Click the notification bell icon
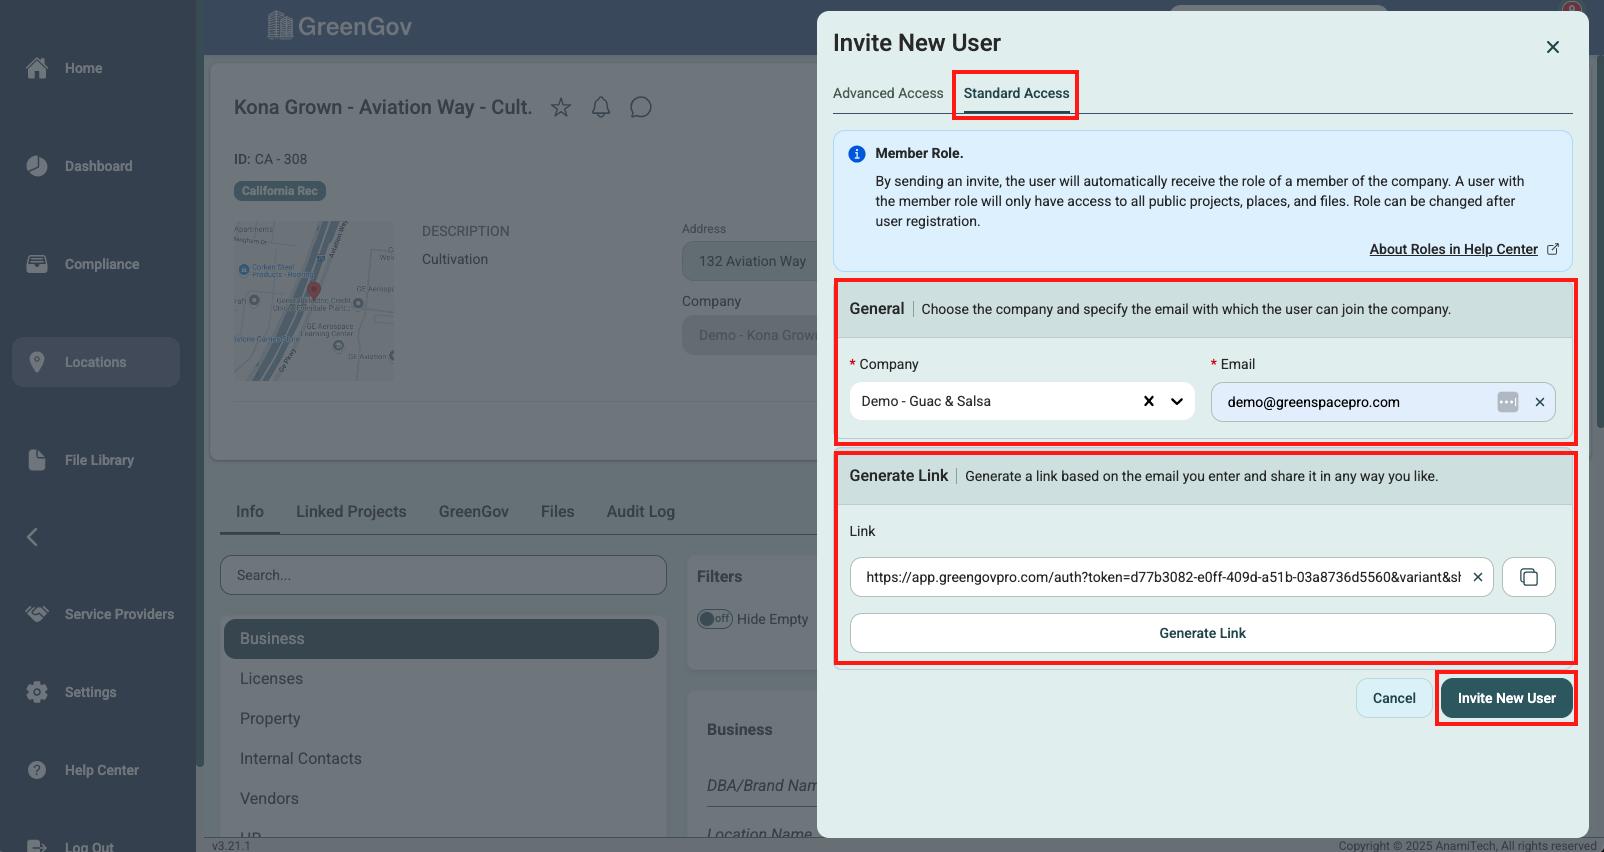This screenshot has width=1604, height=852. pyautogui.click(x=601, y=107)
